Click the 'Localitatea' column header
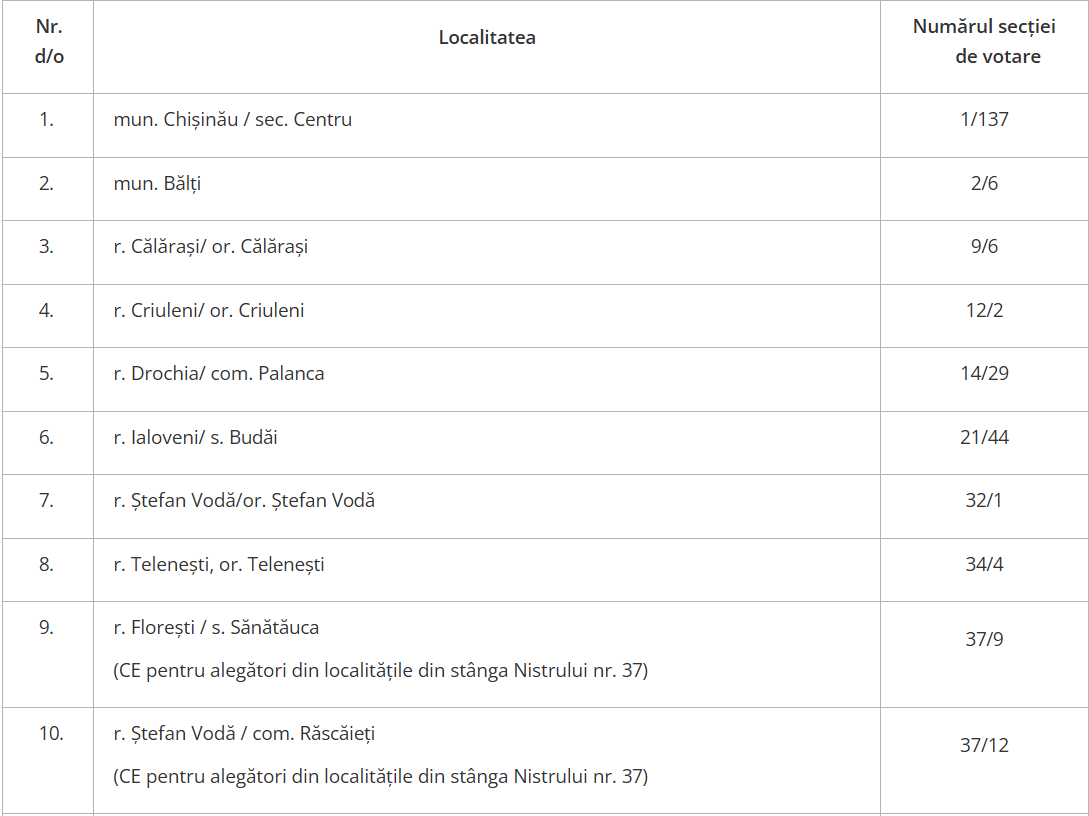 pyautogui.click(x=487, y=38)
